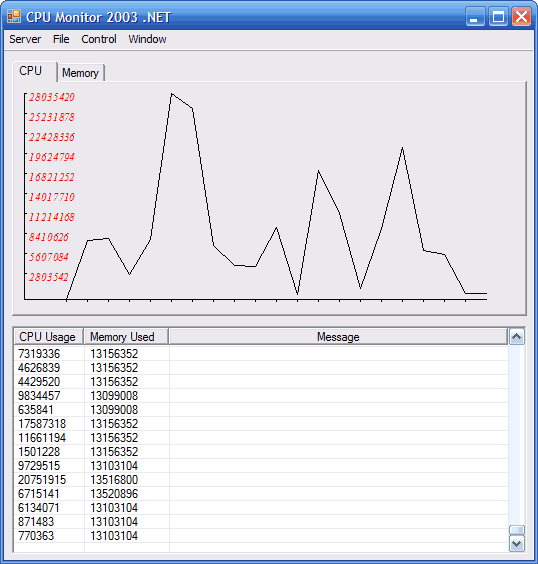Image resolution: width=538 pixels, height=564 pixels.
Task: Select the row with CPU usage 1501228
Action: coord(261,452)
